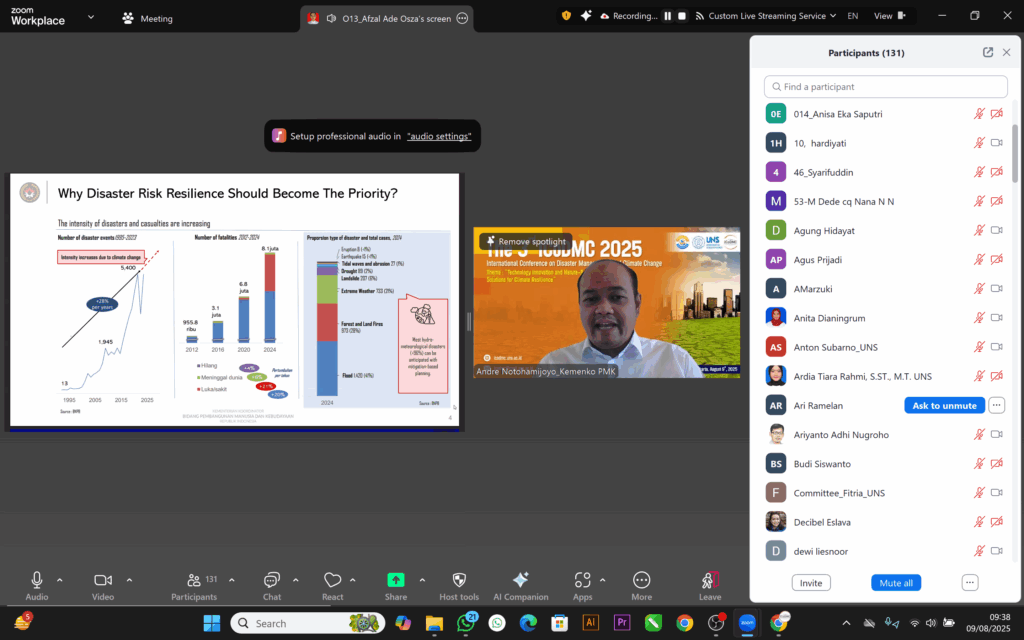Toggle microphone with the Audio button
The height and width of the screenshot is (640, 1024).
point(37,584)
